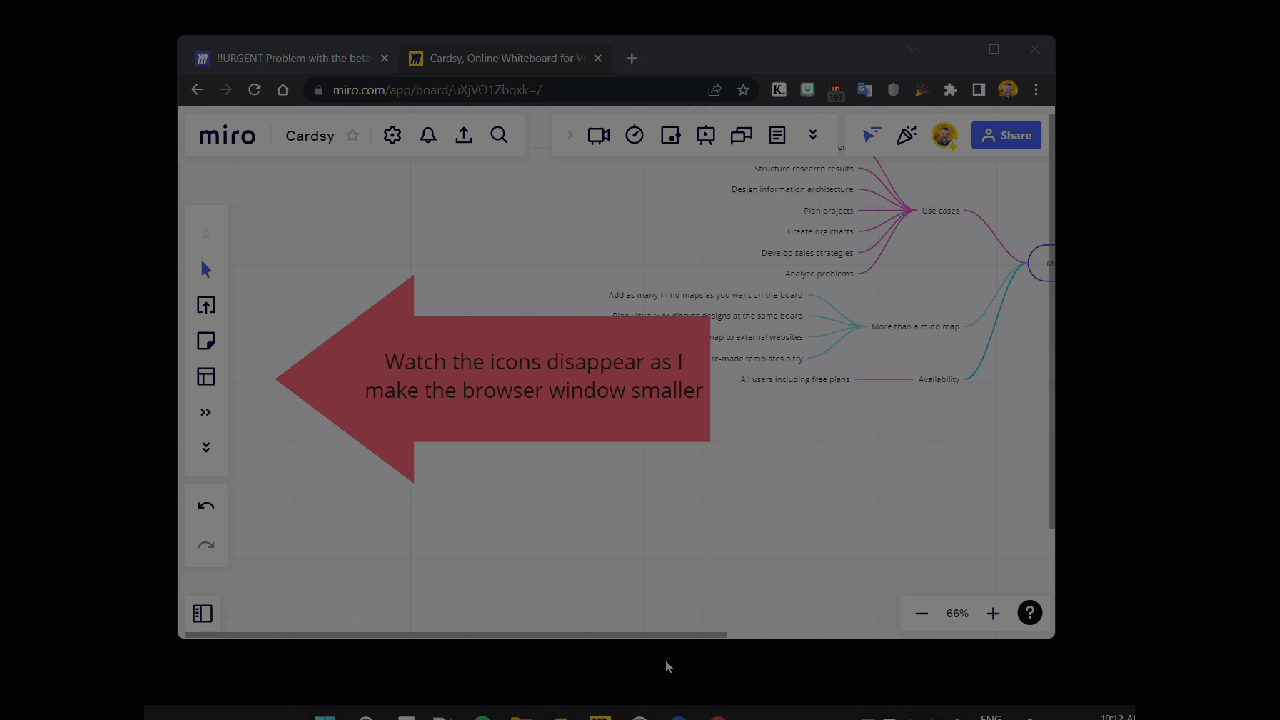The width and height of the screenshot is (1280, 720).
Task: Toggle collaborators' cursors icon
Action: pyautogui.click(x=872, y=135)
